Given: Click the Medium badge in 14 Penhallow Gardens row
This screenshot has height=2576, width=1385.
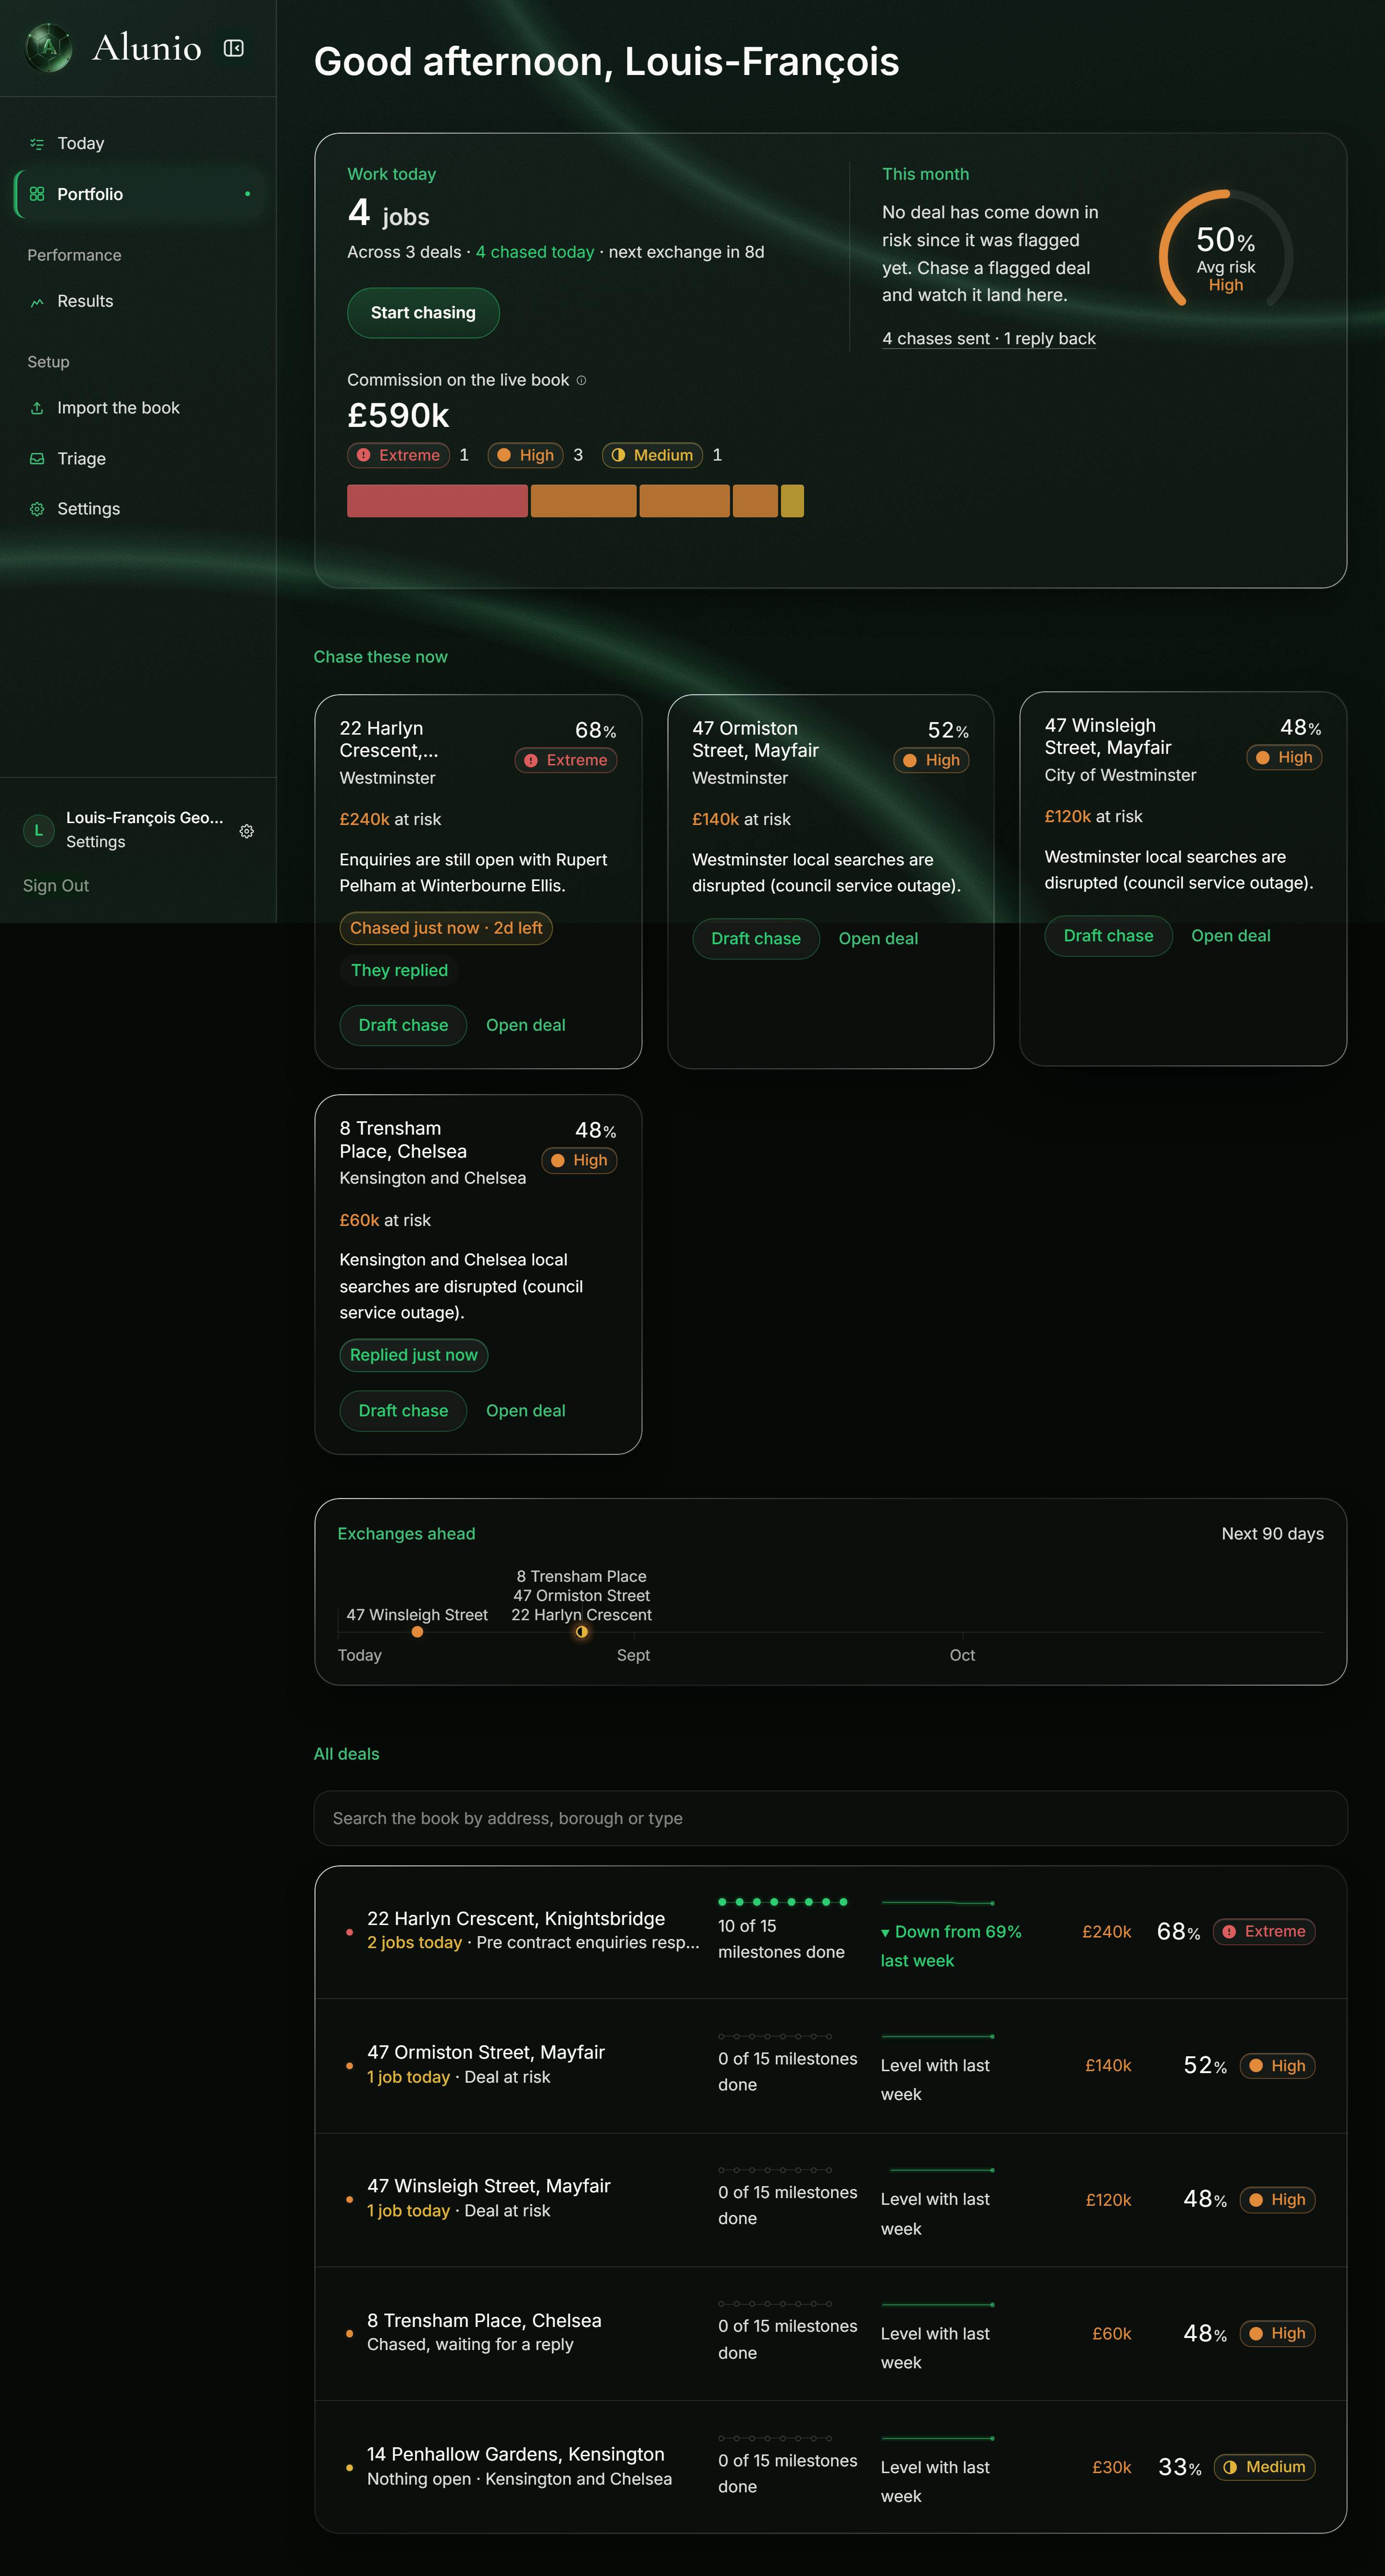Looking at the screenshot, I should [1264, 2467].
